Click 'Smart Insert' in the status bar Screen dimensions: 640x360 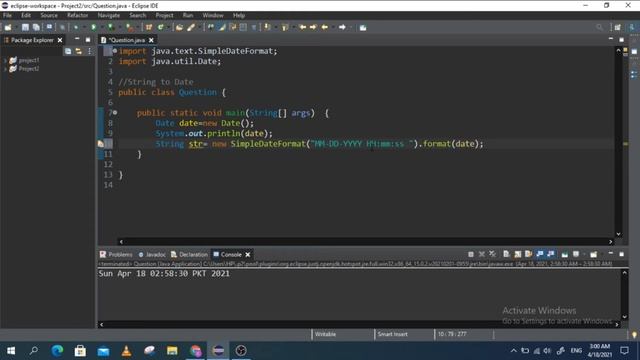pos(392,334)
